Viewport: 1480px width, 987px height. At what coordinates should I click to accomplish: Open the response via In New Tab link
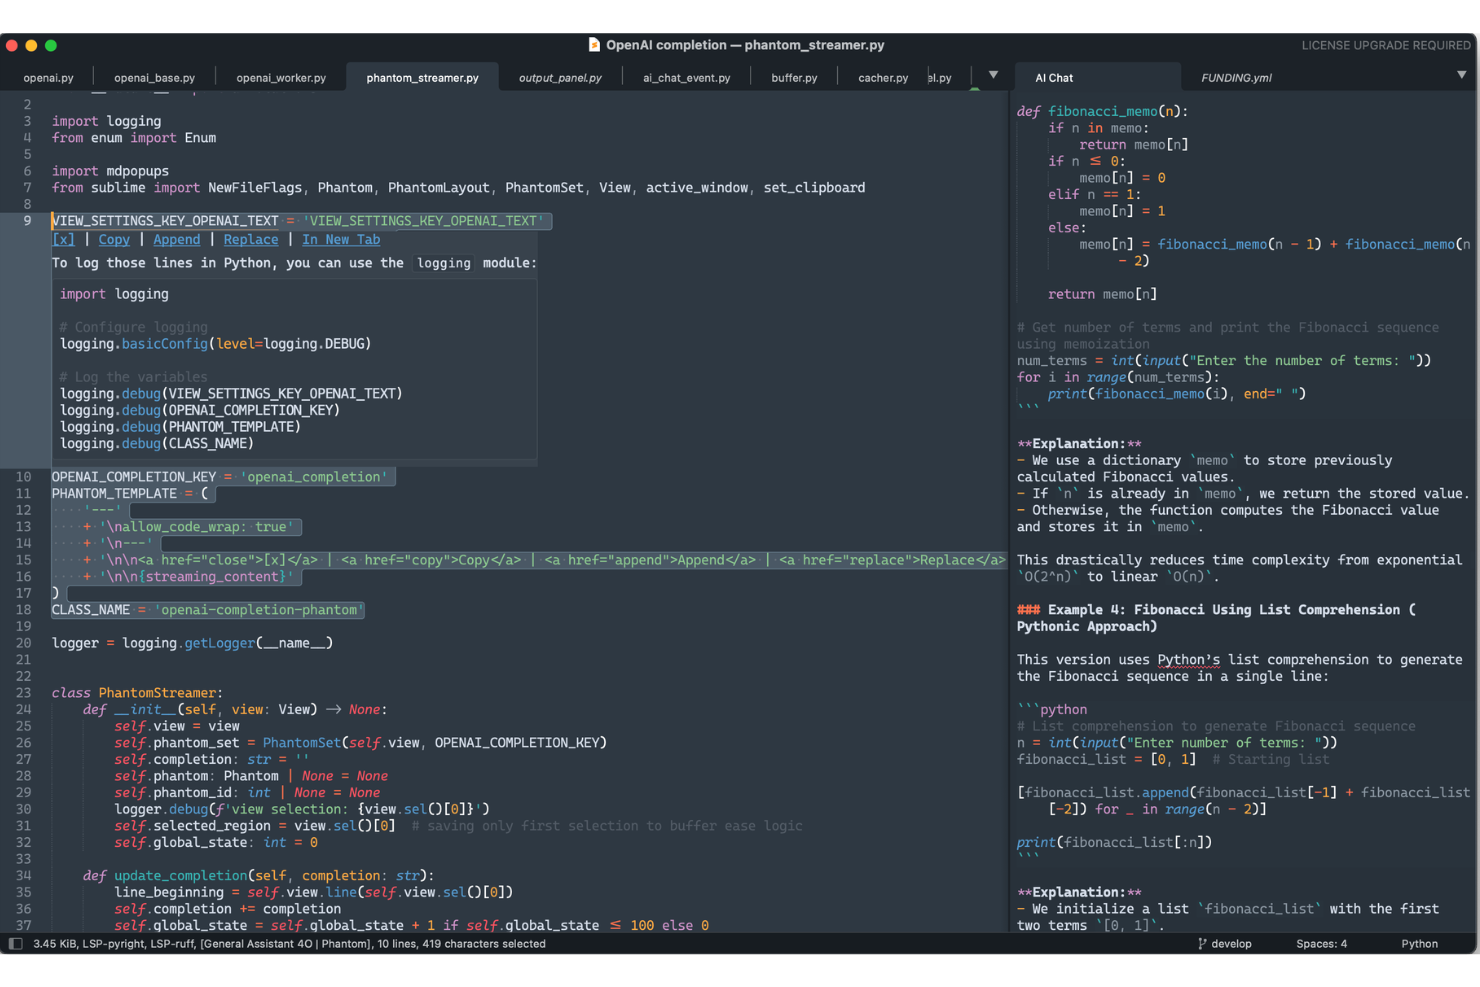(x=341, y=239)
